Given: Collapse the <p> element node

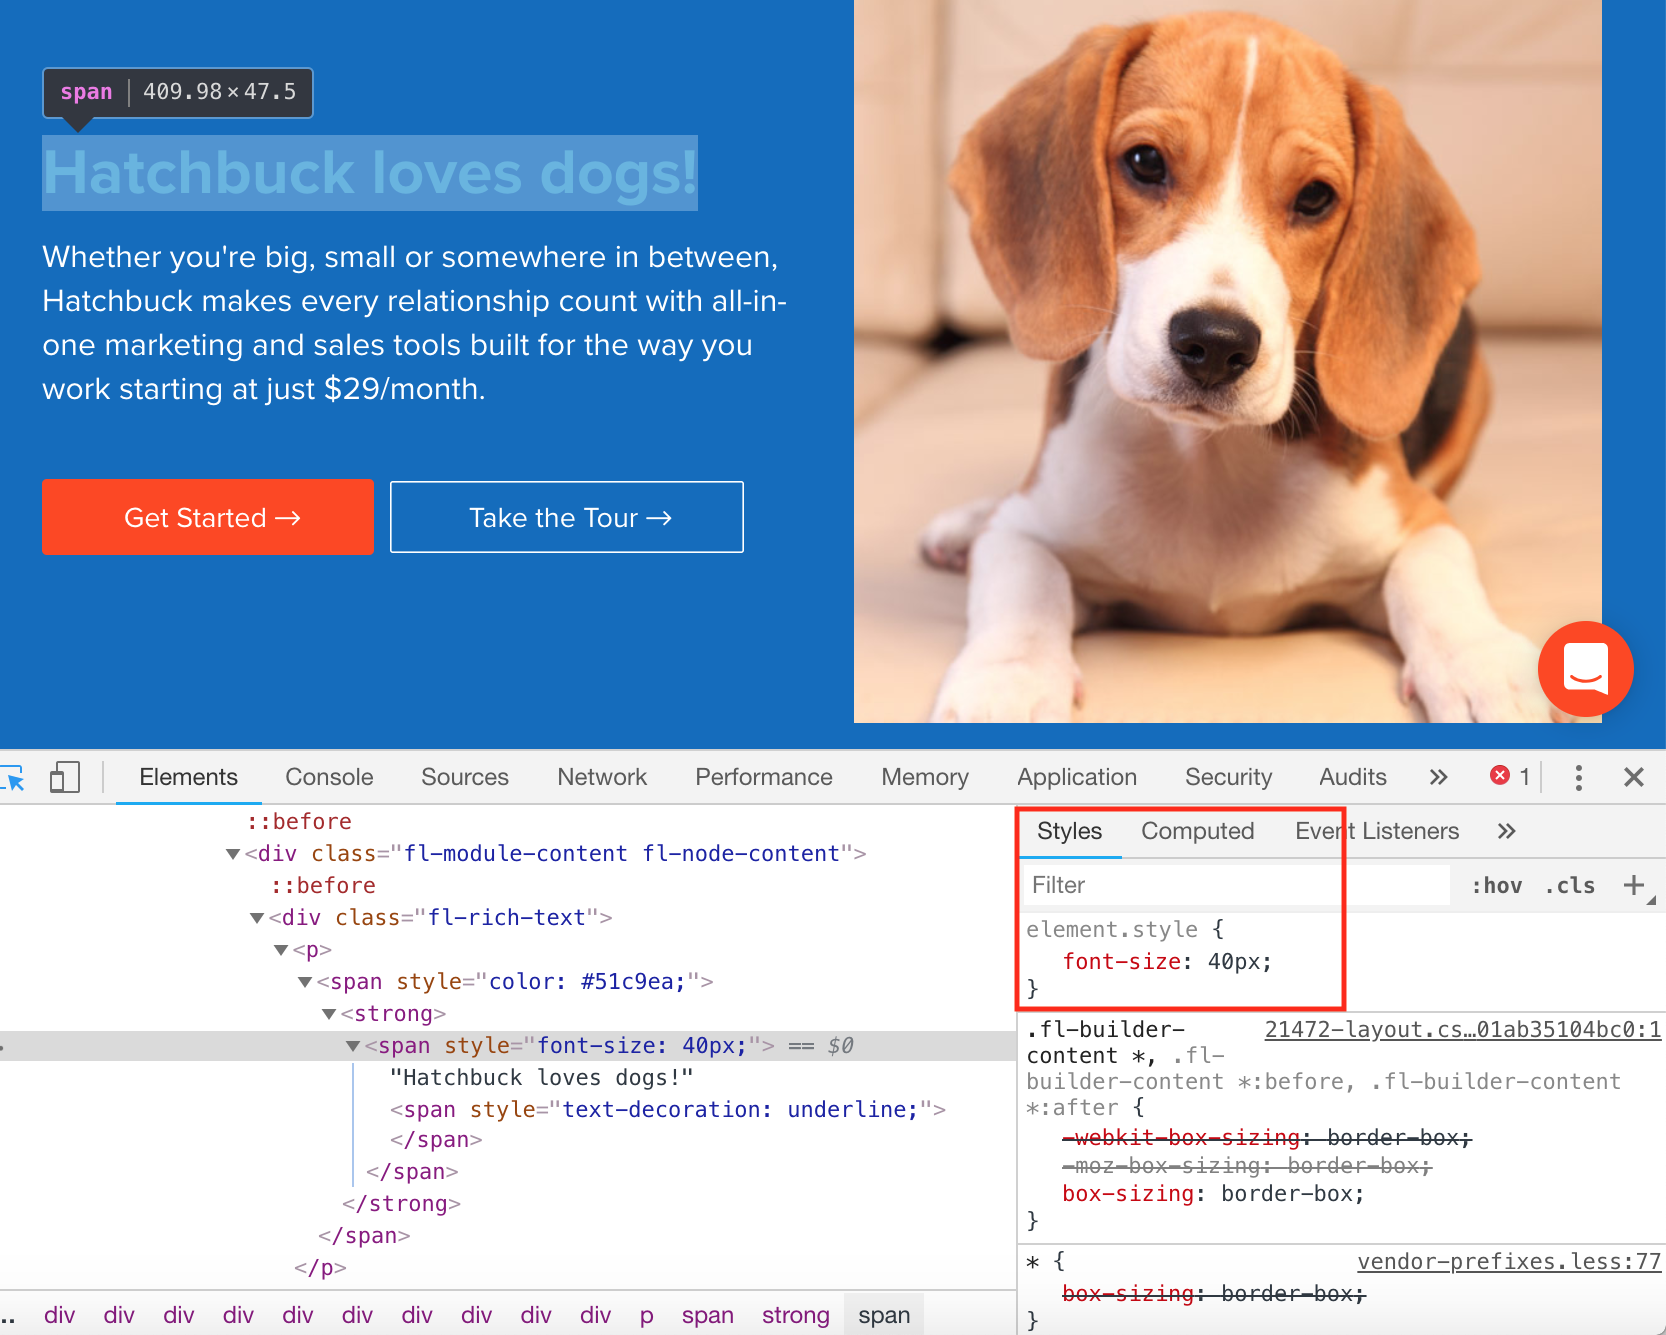Looking at the screenshot, I should pyautogui.click(x=281, y=950).
